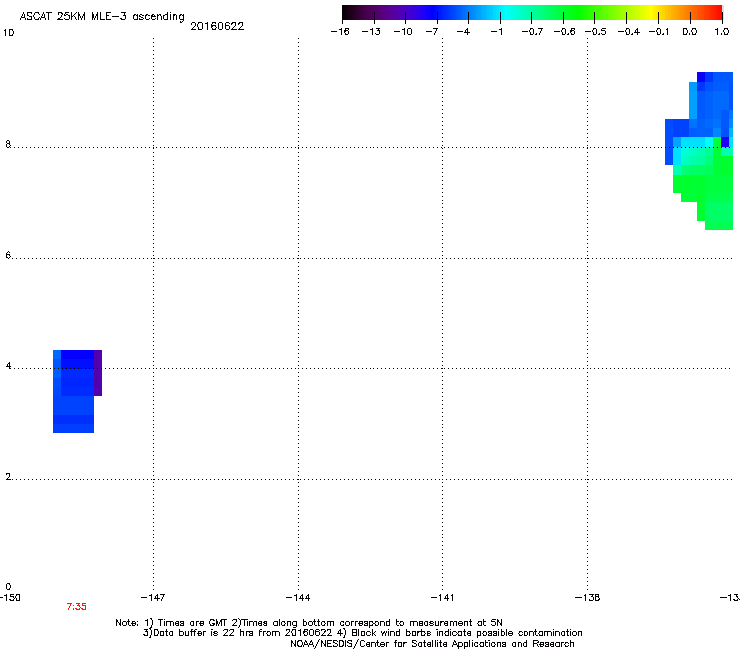The width and height of the screenshot is (740, 650).
Task: Click the latitude axis label 10
Action: [8, 33]
